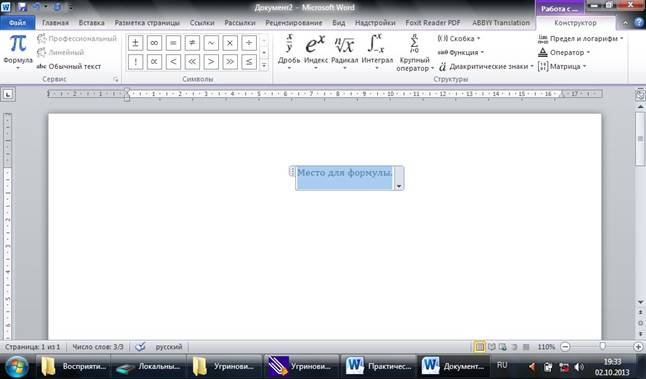Select the Обычный текст option
Screen dimensions: 646x379
tap(69, 66)
